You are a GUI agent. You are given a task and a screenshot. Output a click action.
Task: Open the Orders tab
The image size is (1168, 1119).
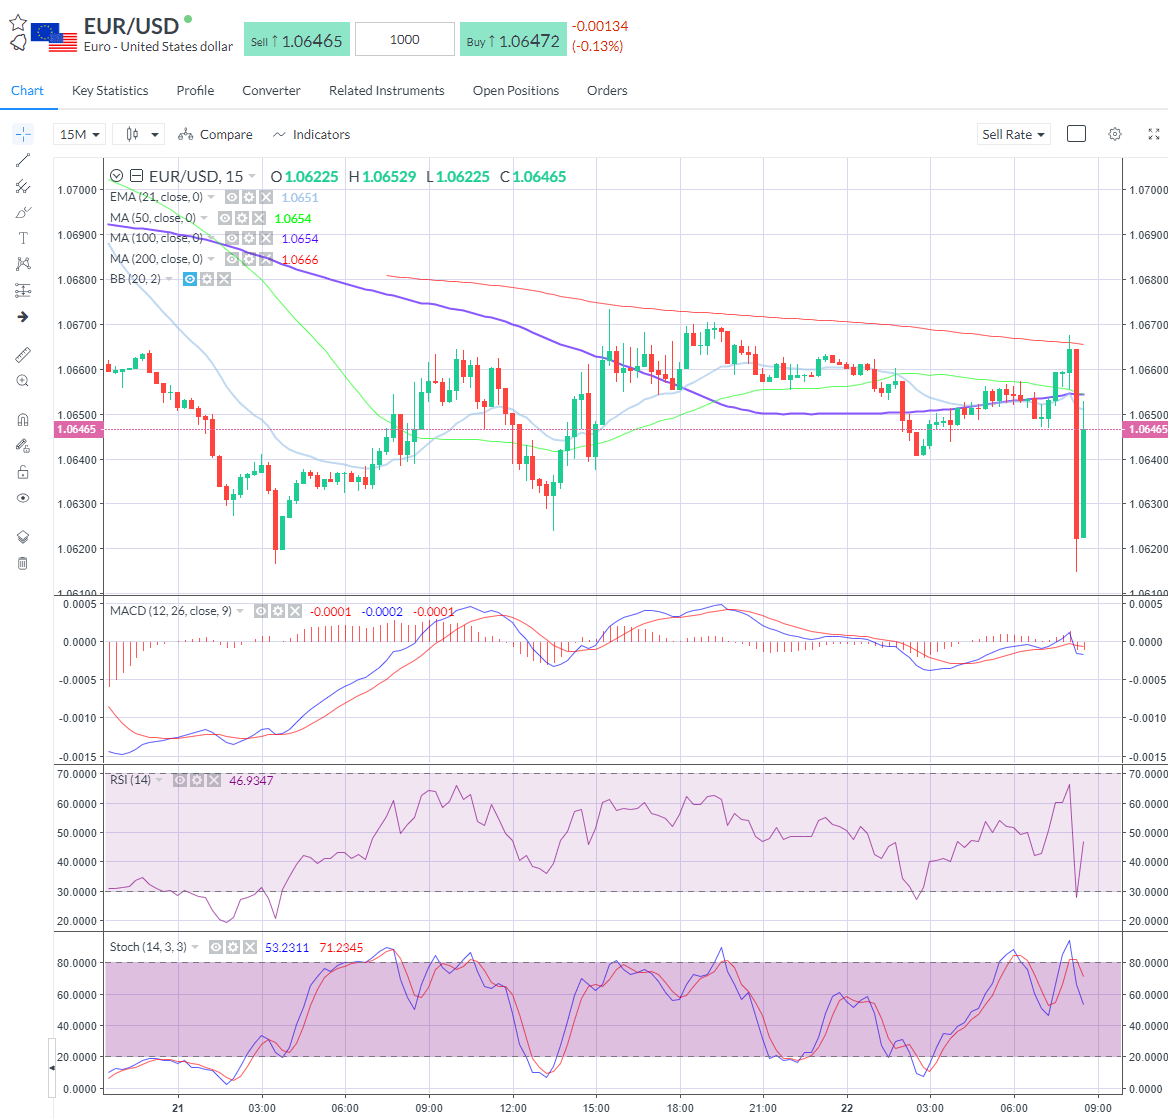click(x=607, y=90)
